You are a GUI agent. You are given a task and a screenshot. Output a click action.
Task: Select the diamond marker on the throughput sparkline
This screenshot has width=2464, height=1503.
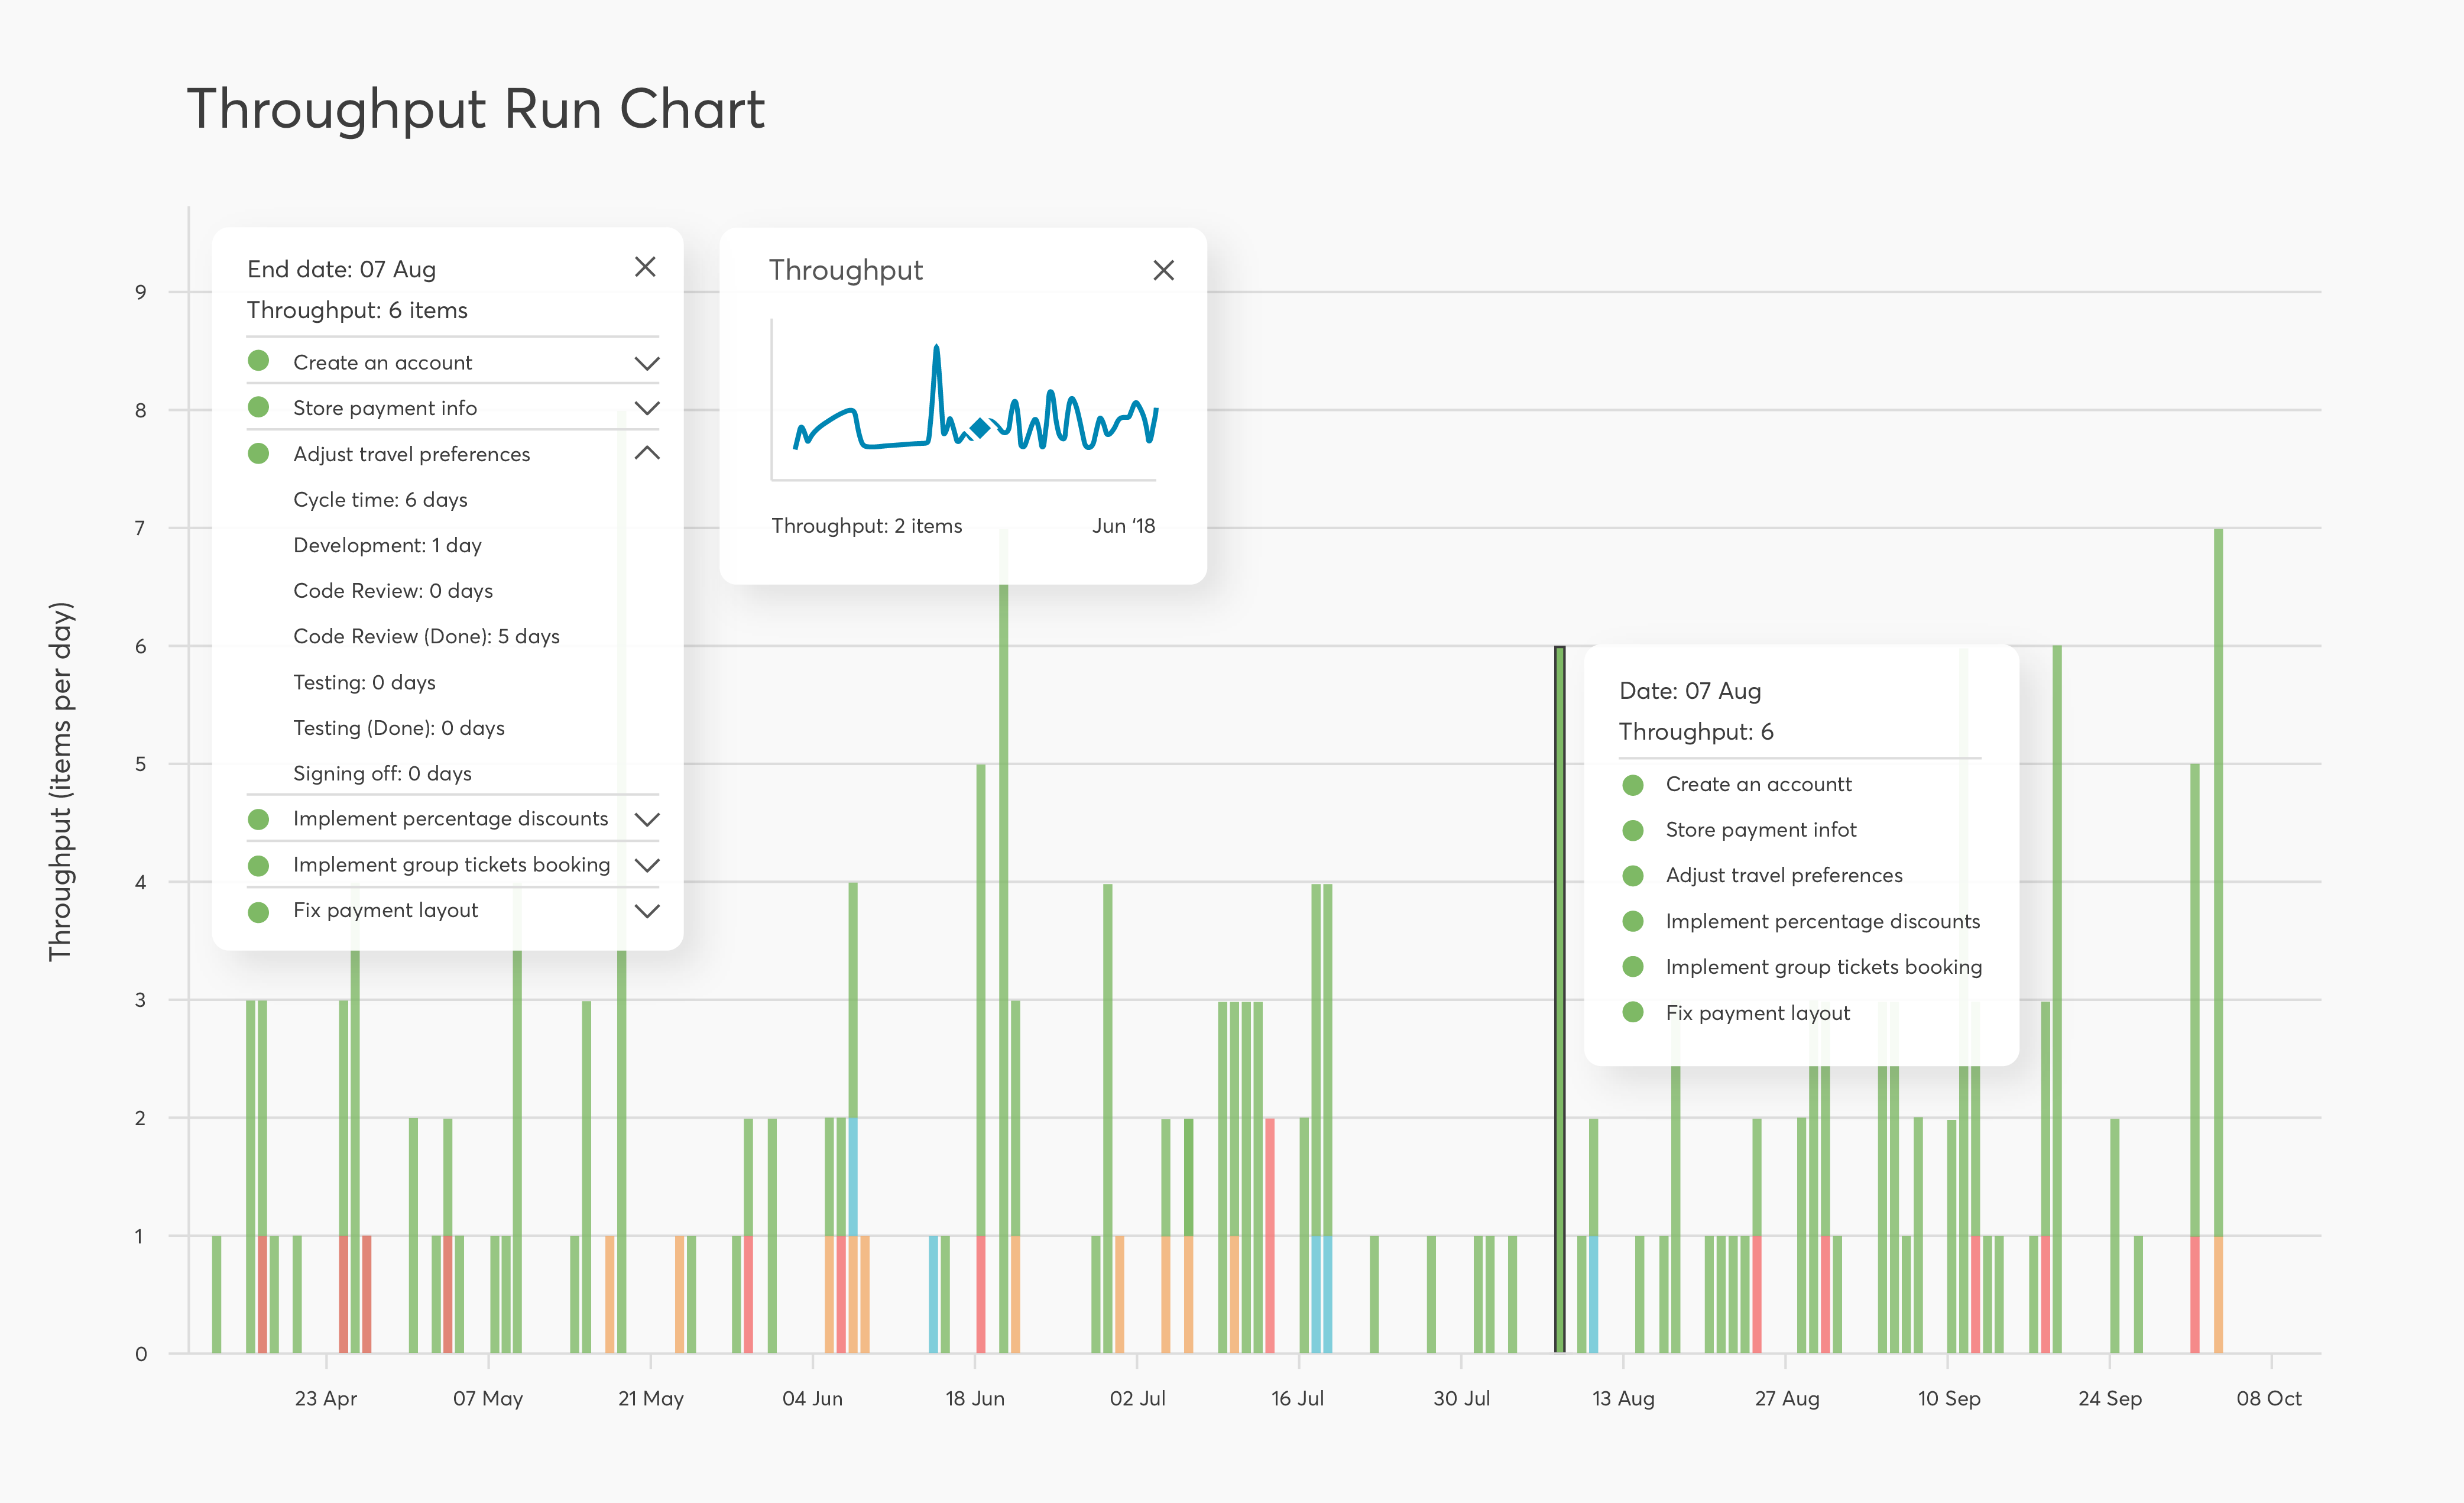pos(980,427)
